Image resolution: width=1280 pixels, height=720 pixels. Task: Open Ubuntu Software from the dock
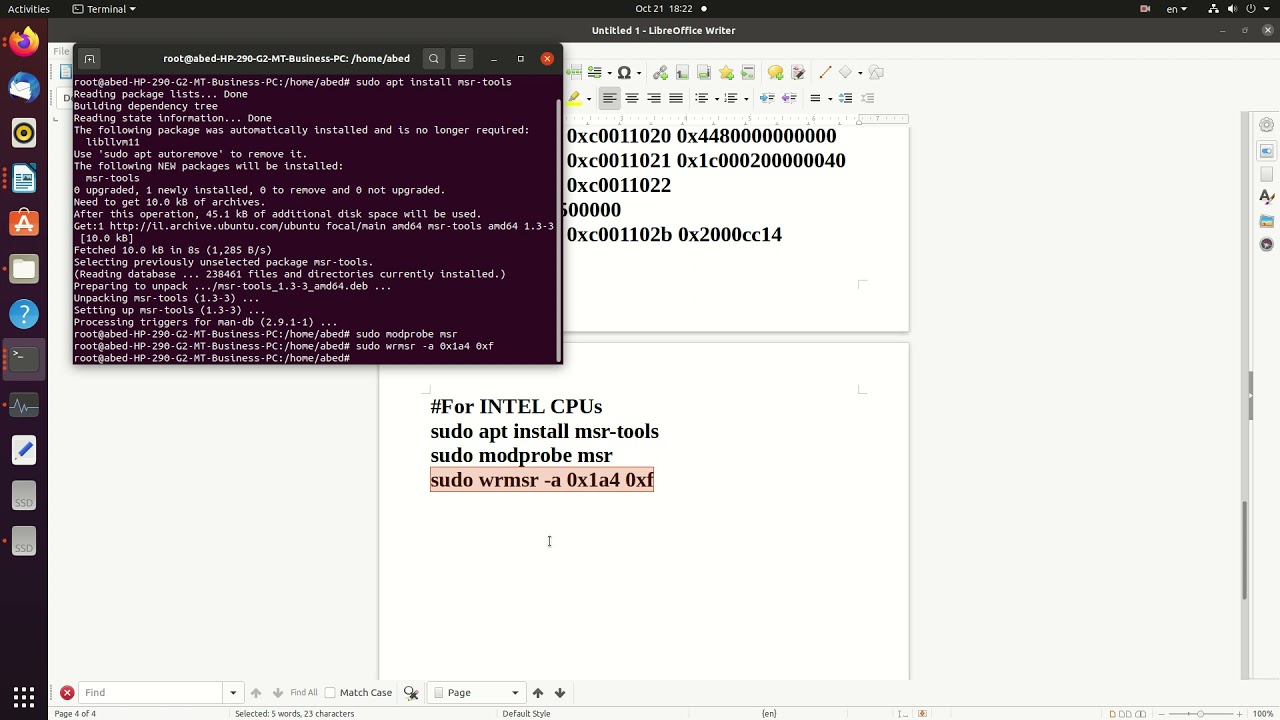[24, 223]
